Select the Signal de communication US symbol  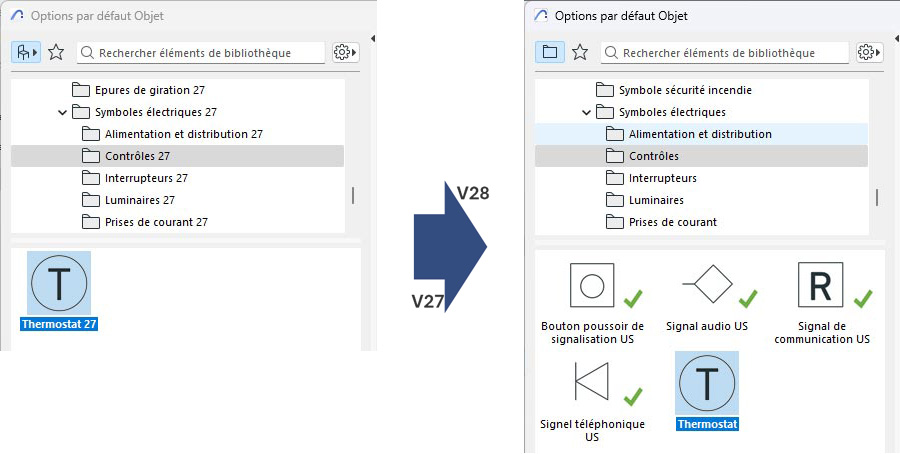[x=821, y=285]
